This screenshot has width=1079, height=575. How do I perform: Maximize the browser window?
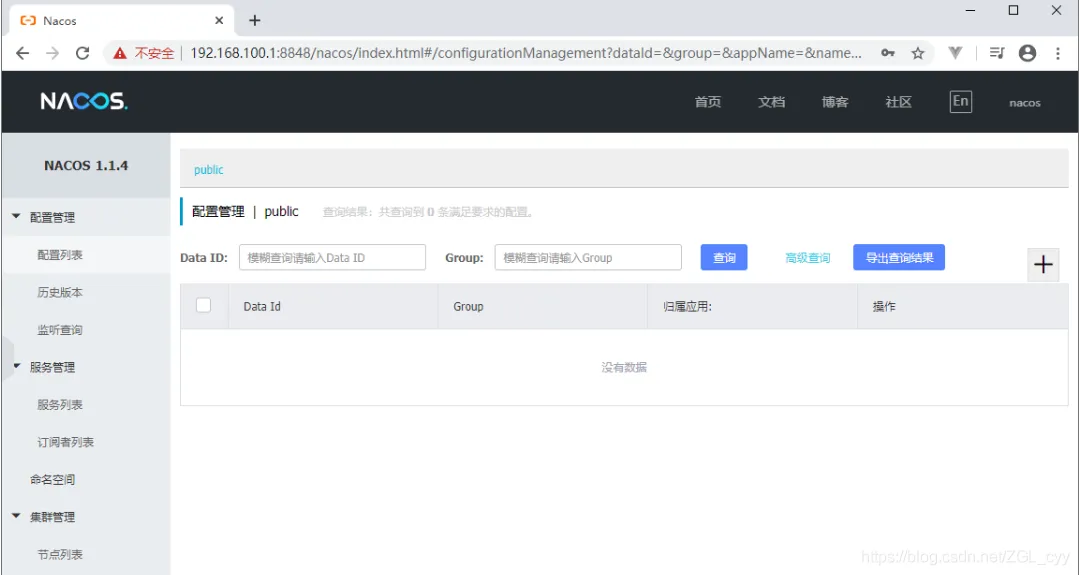(x=1013, y=10)
